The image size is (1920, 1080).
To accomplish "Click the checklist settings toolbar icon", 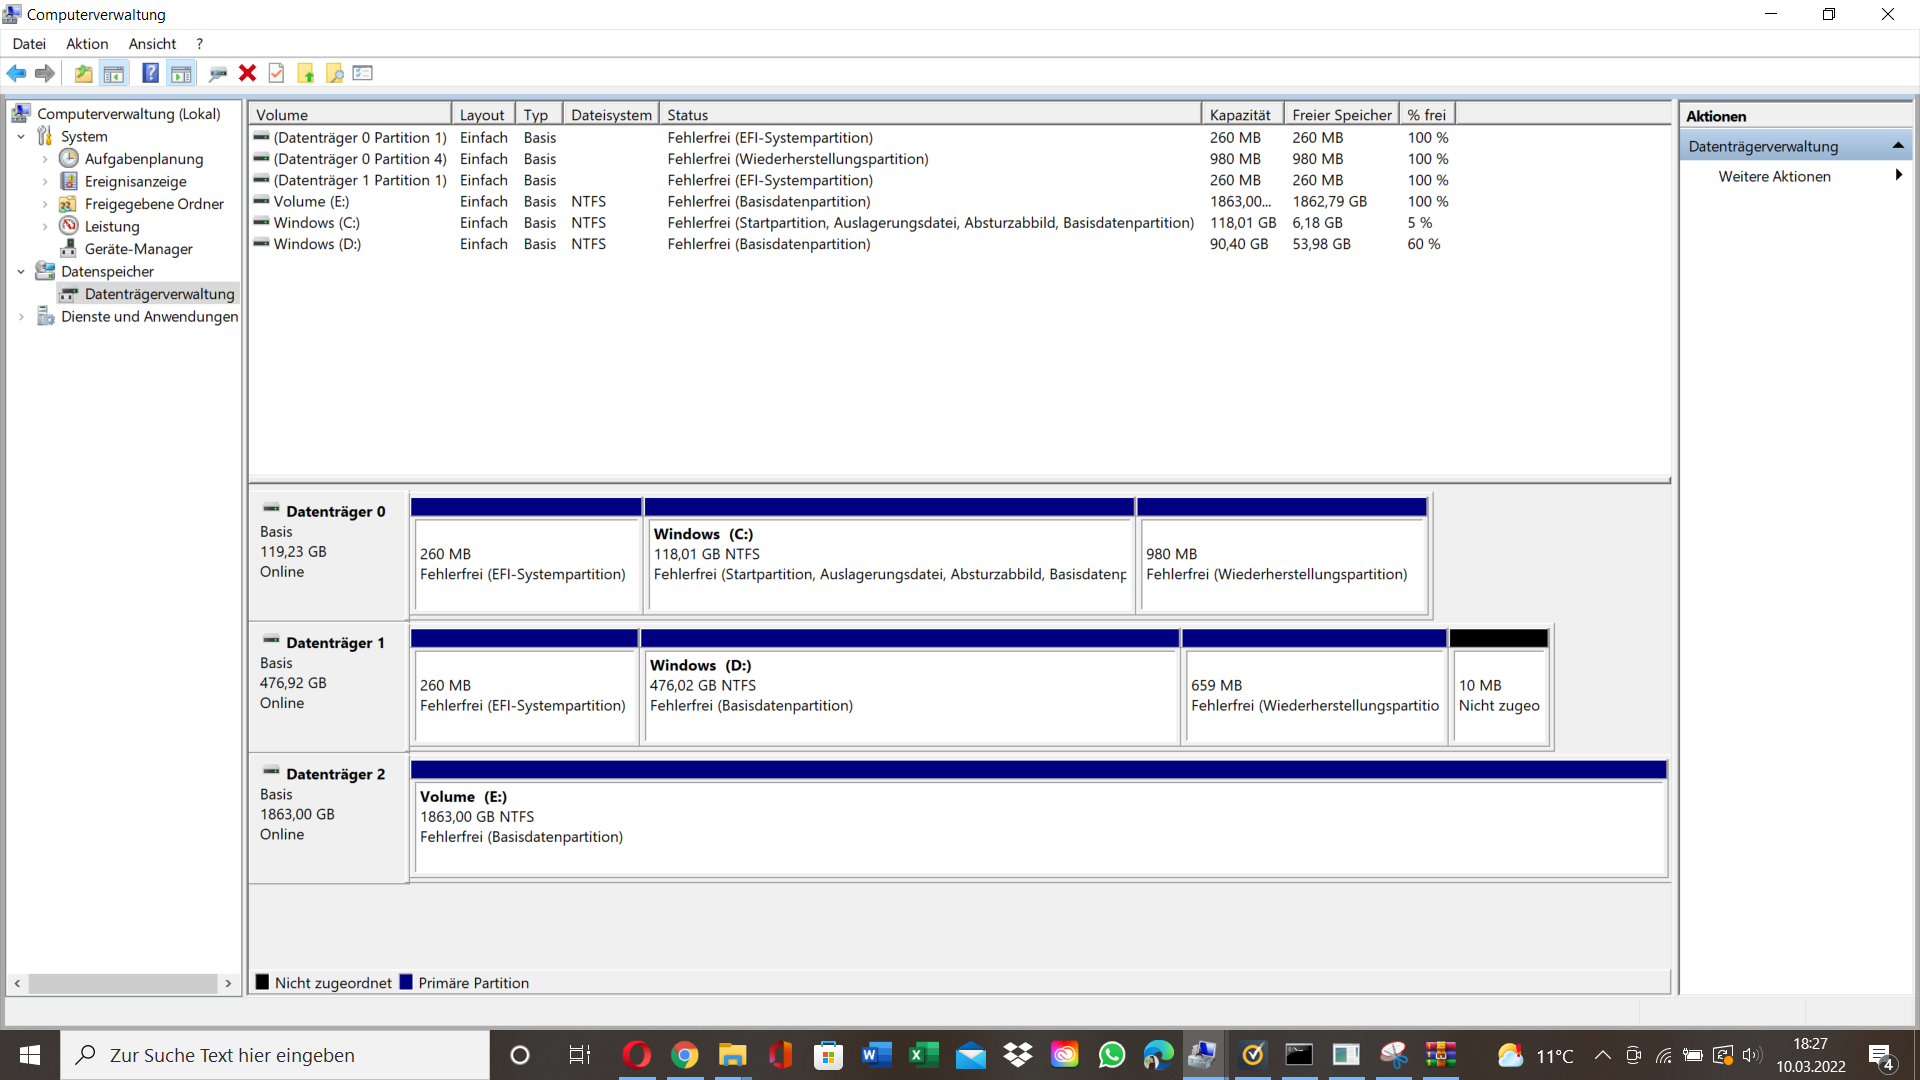I will coord(363,73).
